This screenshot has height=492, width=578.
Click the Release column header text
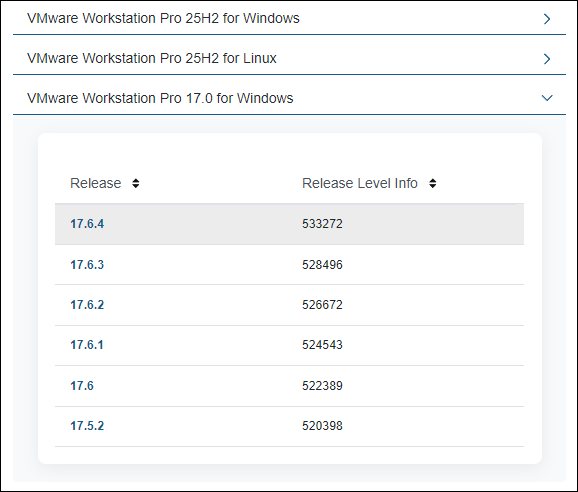pyautogui.click(x=96, y=183)
